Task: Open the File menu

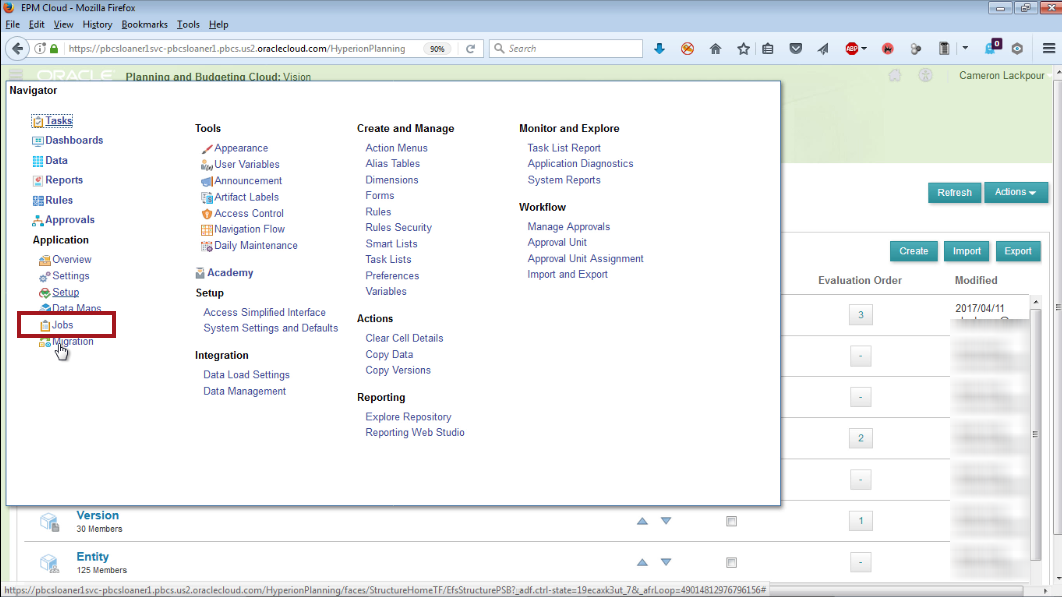Action: (x=12, y=24)
